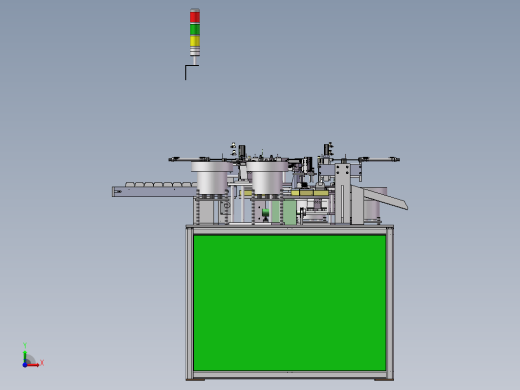The height and width of the screenshot is (390, 520).
Task: Click the blue origin ball of the triad
Action: click(x=25, y=365)
